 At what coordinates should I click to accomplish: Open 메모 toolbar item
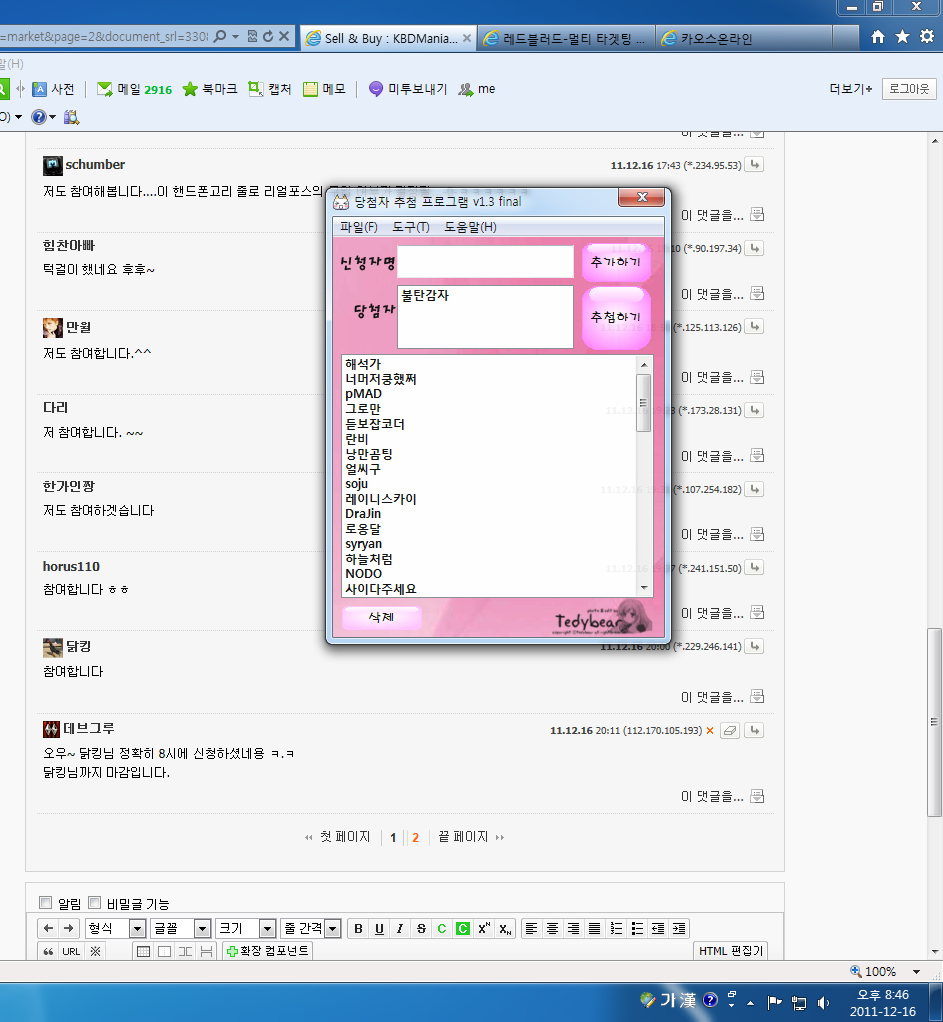coord(325,89)
